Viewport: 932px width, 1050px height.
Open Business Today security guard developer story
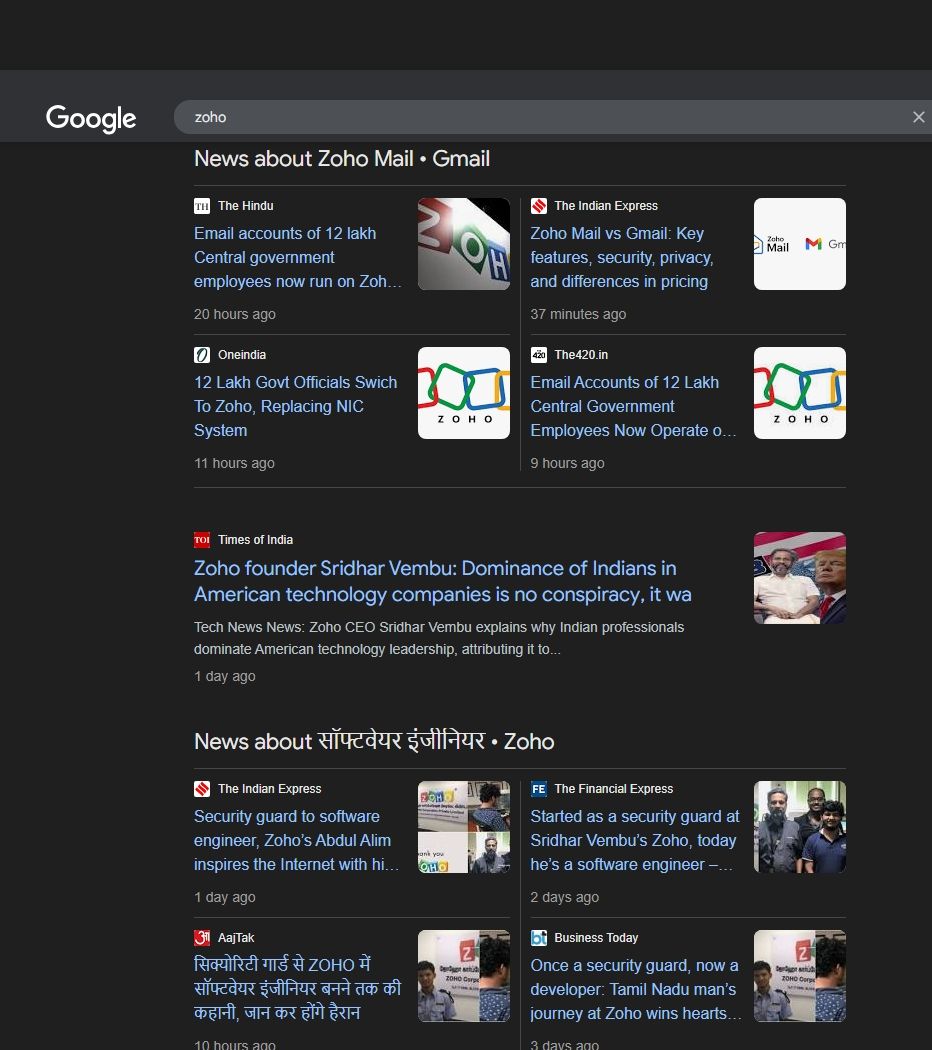tap(634, 989)
